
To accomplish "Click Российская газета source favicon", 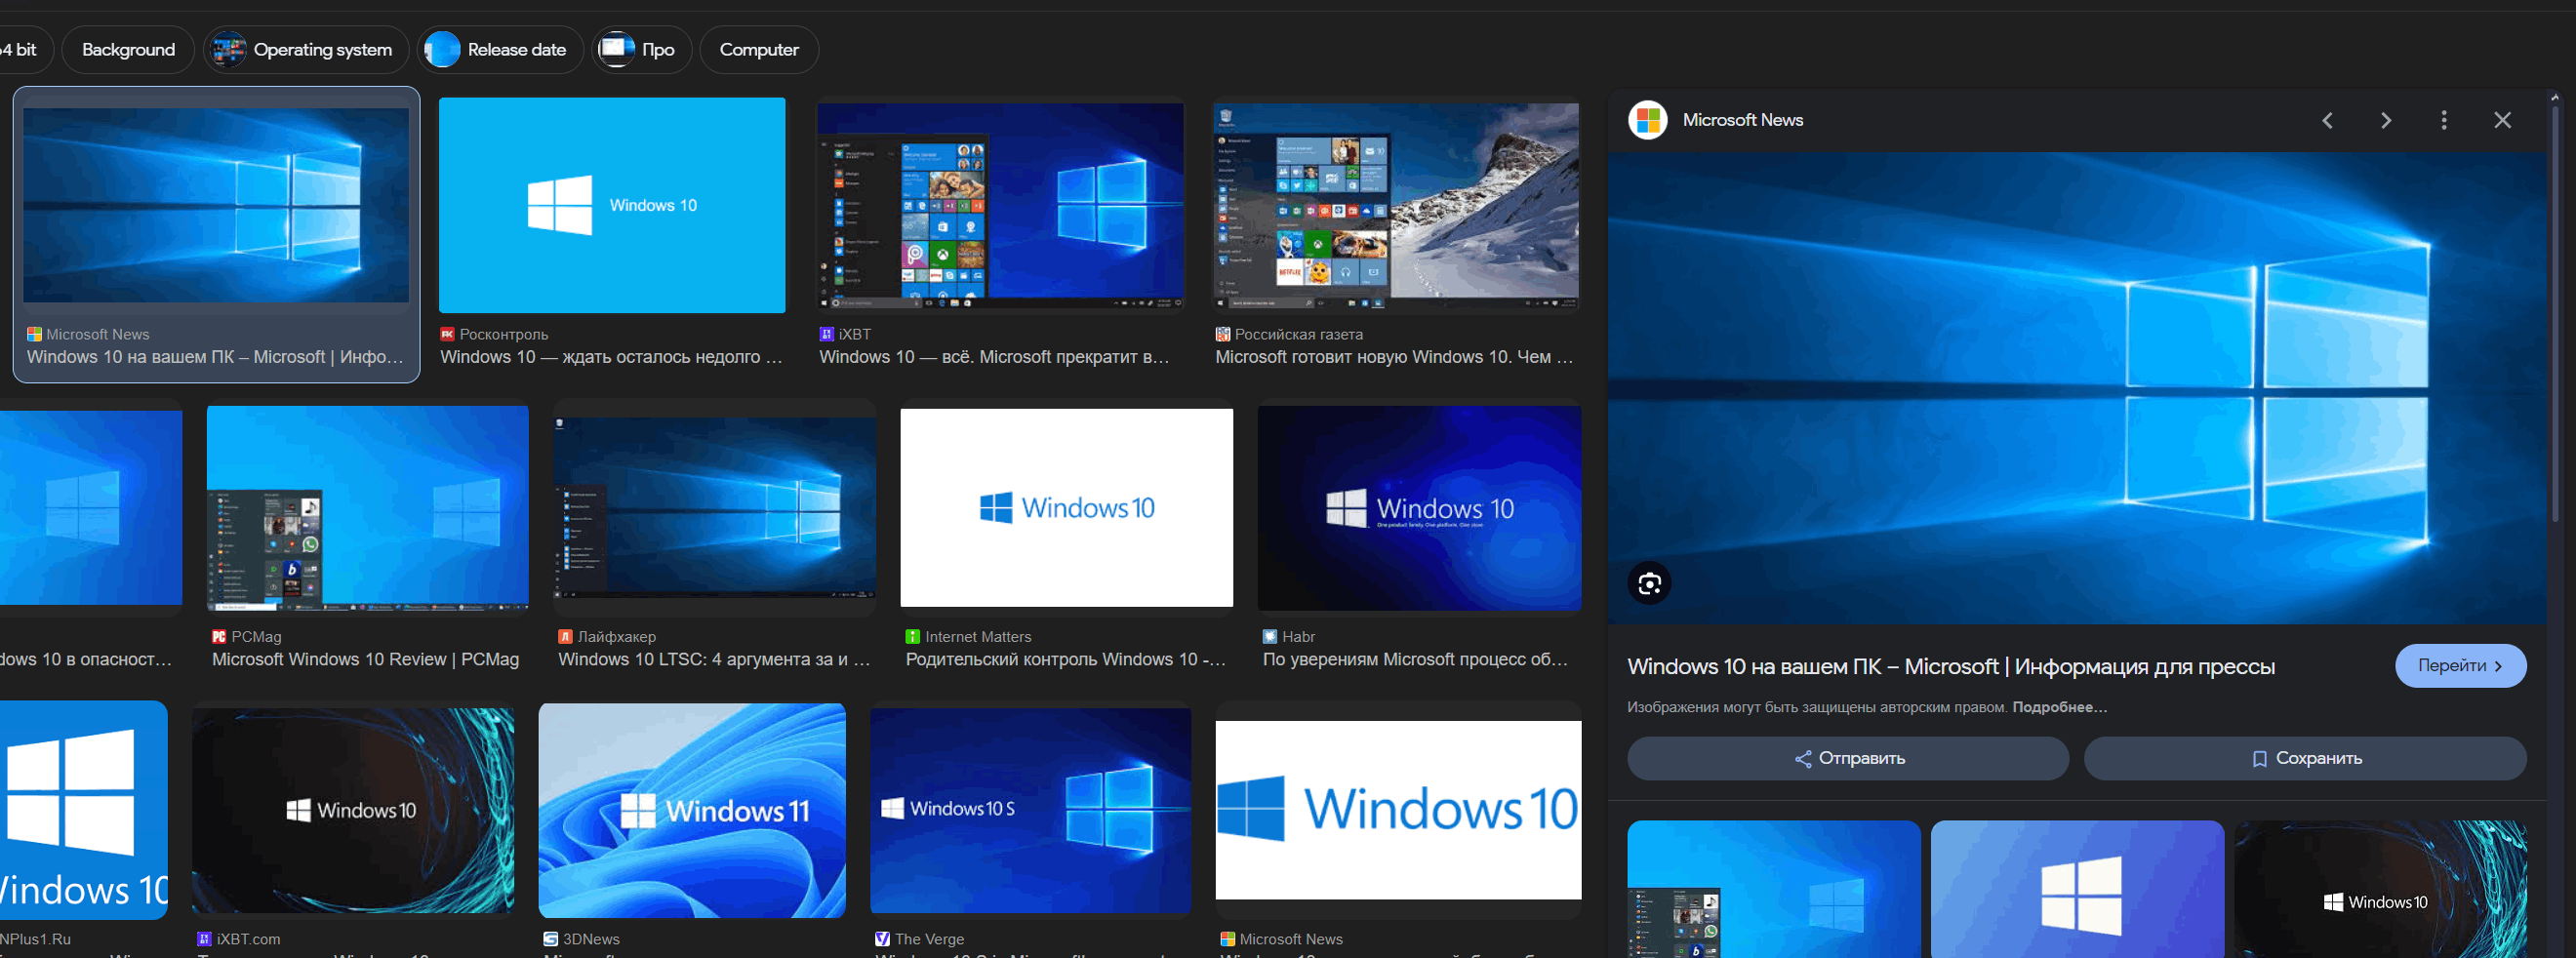I will [1222, 334].
